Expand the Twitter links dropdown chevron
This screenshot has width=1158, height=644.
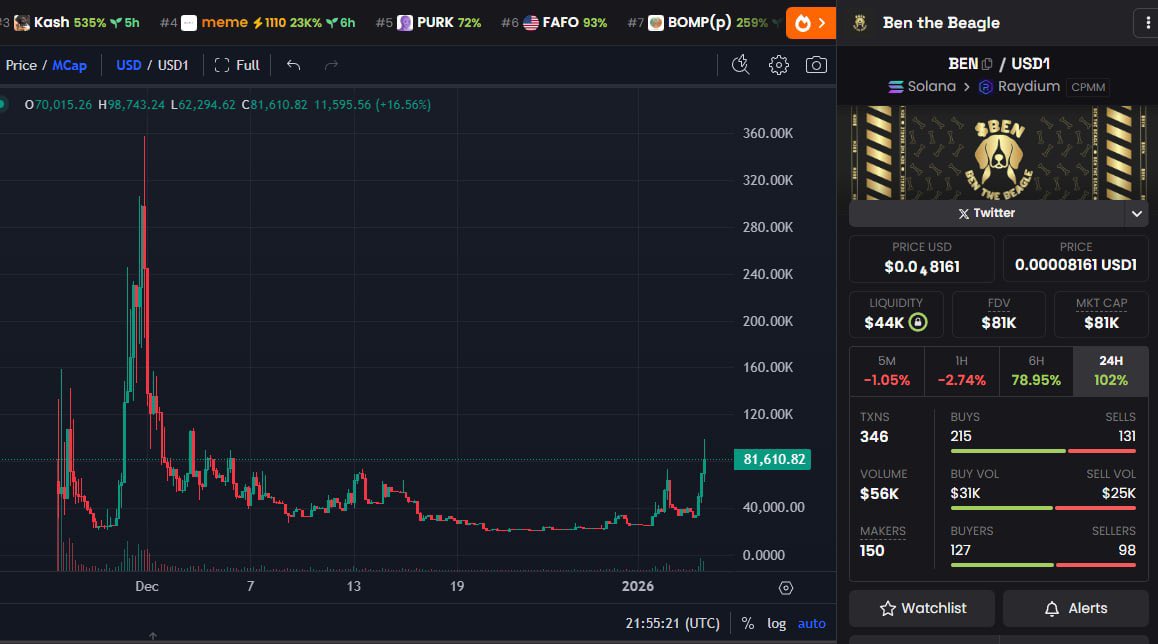coord(1137,213)
